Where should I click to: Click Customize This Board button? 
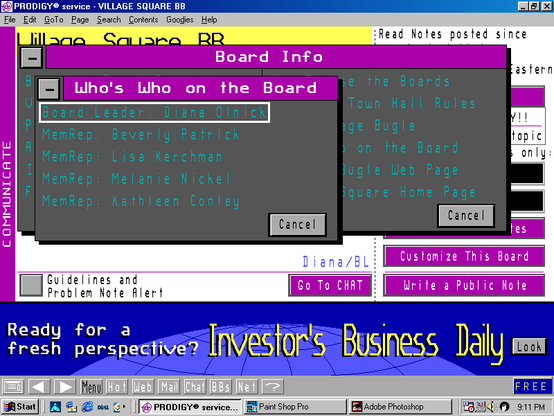pyautogui.click(x=464, y=256)
